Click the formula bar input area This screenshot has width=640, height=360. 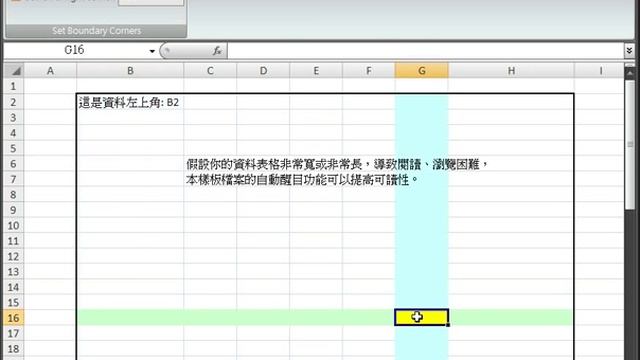425,51
